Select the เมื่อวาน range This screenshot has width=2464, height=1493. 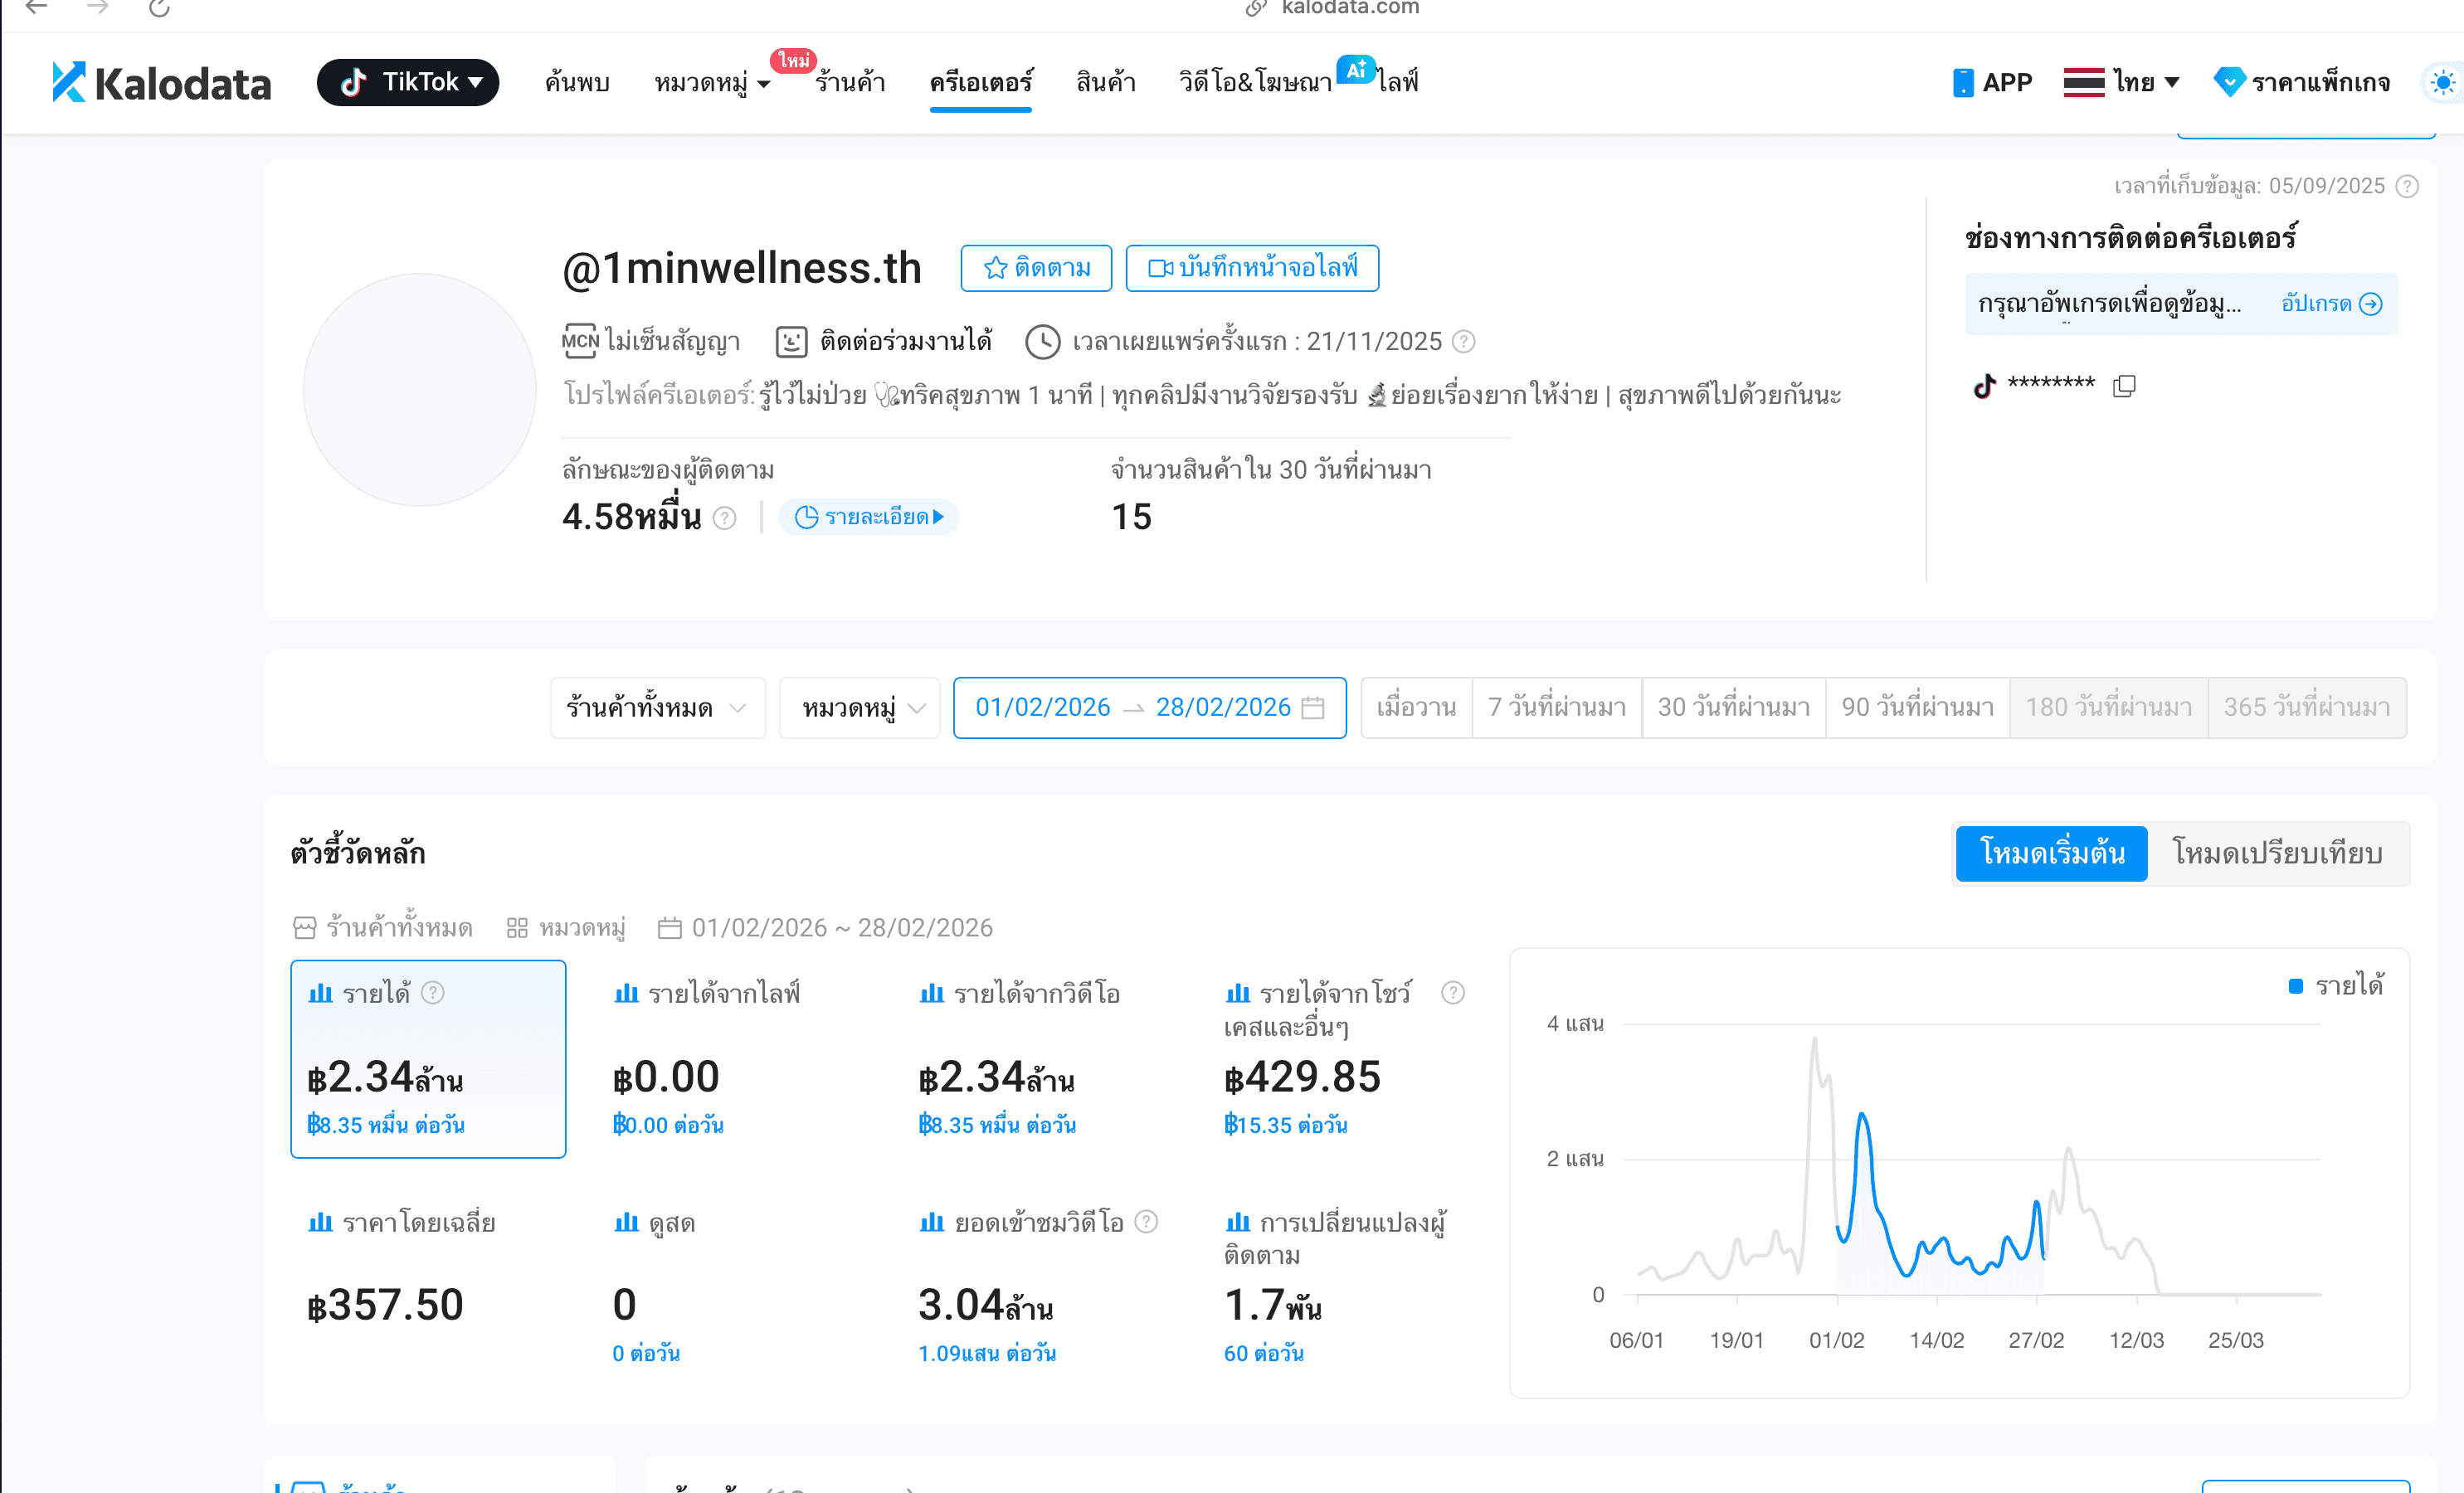(1417, 708)
